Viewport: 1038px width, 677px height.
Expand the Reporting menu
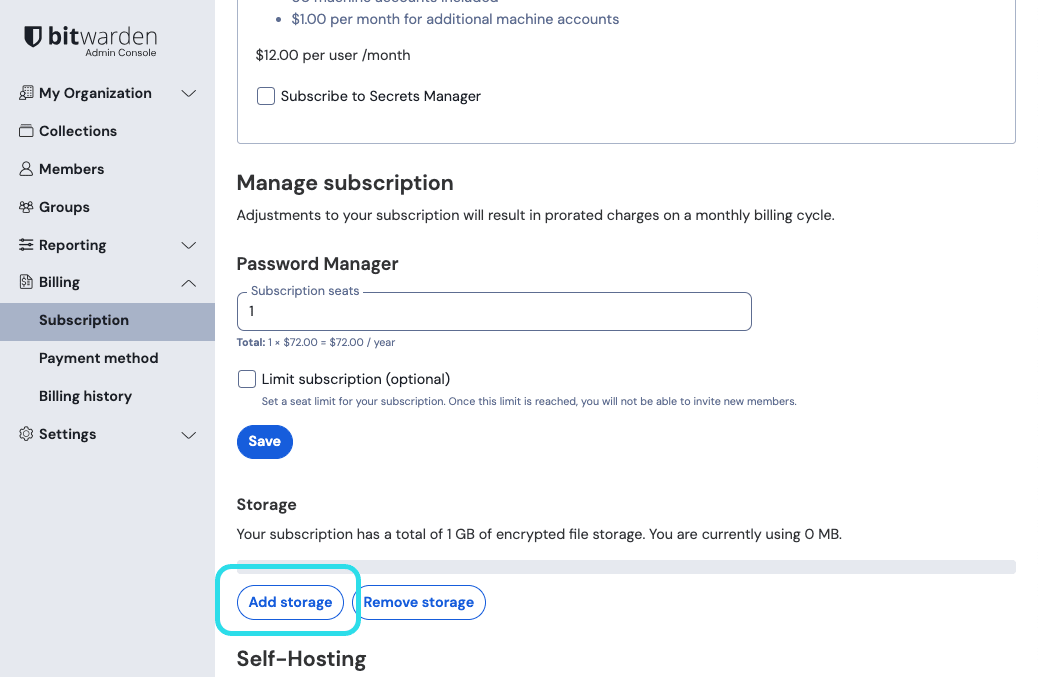coord(189,244)
